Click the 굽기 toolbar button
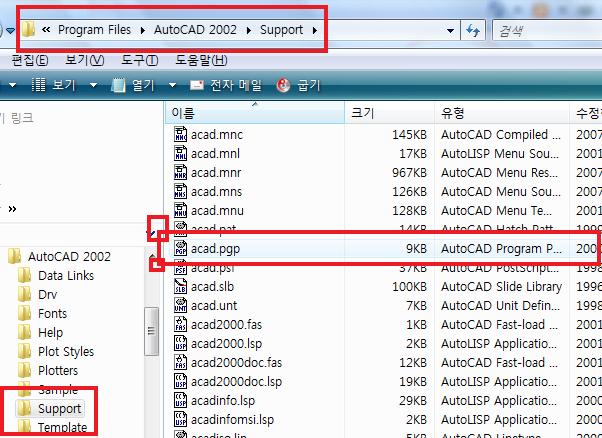This screenshot has height=438, width=602. tap(299, 85)
